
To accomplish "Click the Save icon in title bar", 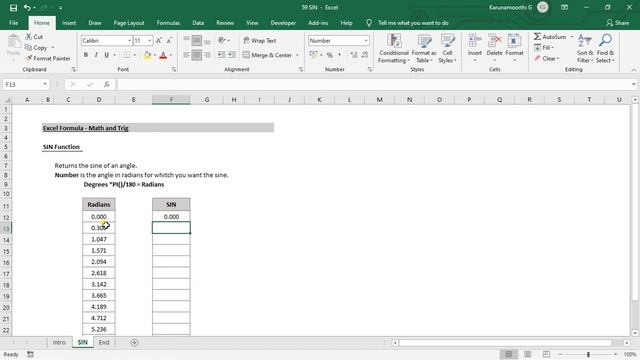I will click(13, 7).
